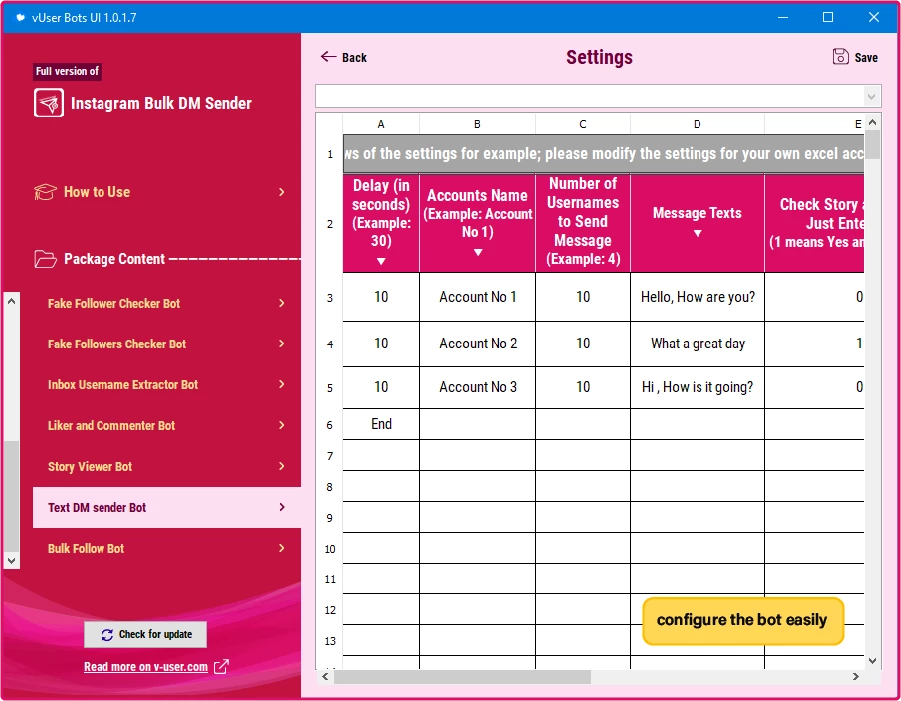The height and width of the screenshot is (701, 901).
Task: Click cell 'Account No 2'
Action: click(x=478, y=344)
